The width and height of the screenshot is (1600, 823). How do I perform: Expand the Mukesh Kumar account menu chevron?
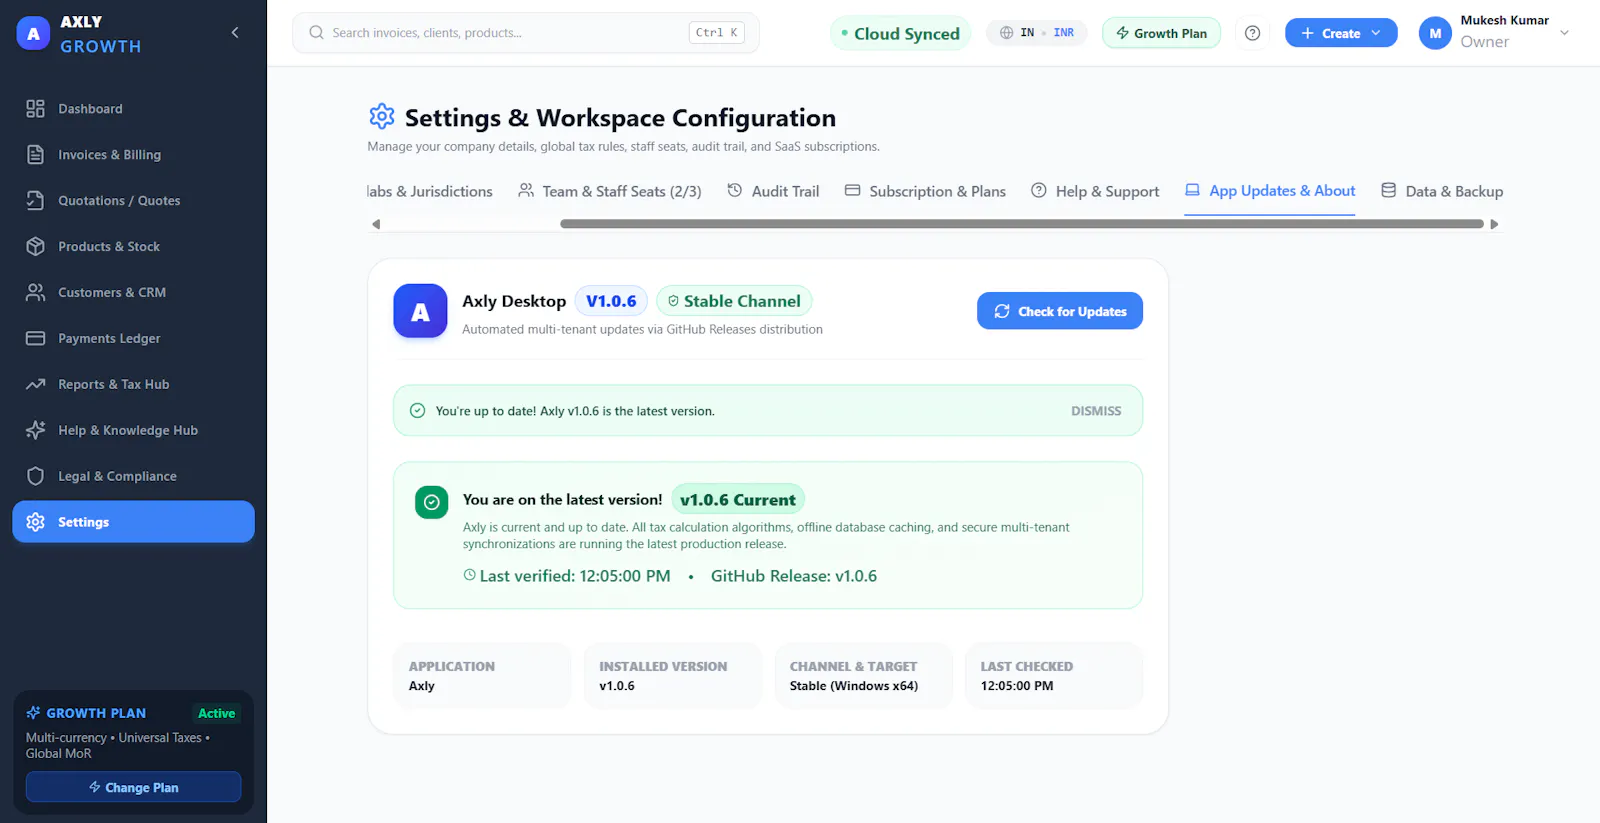(x=1565, y=33)
